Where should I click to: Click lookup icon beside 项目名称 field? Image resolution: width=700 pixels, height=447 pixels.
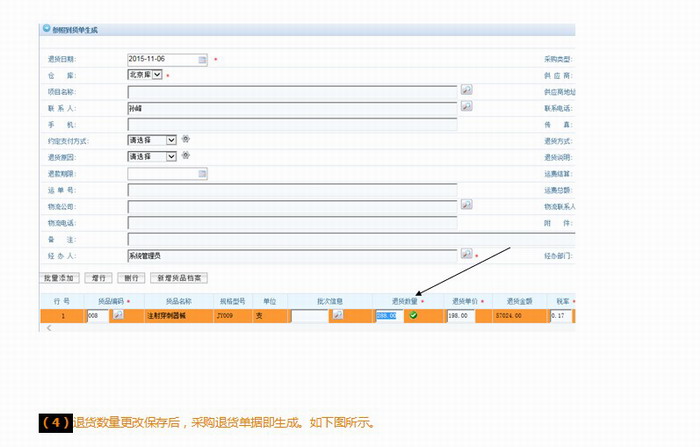pos(466,91)
